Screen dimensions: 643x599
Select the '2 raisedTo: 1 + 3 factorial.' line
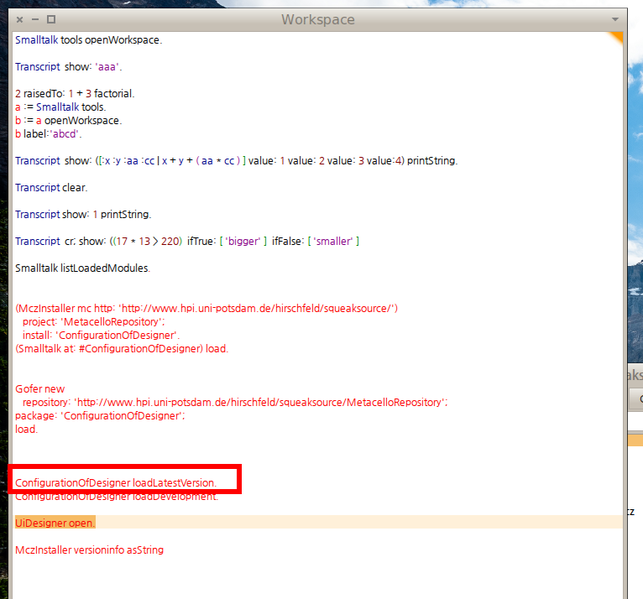pyautogui.click(x=74, y=94)
